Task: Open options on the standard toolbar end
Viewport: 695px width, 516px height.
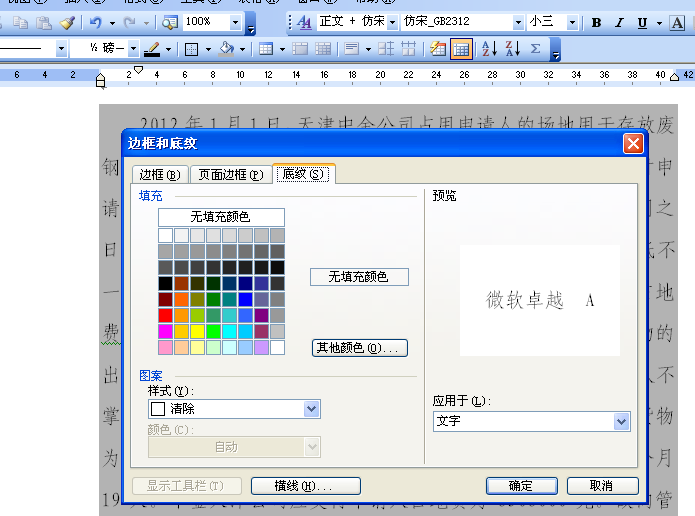Action: [x=251, y=23]
